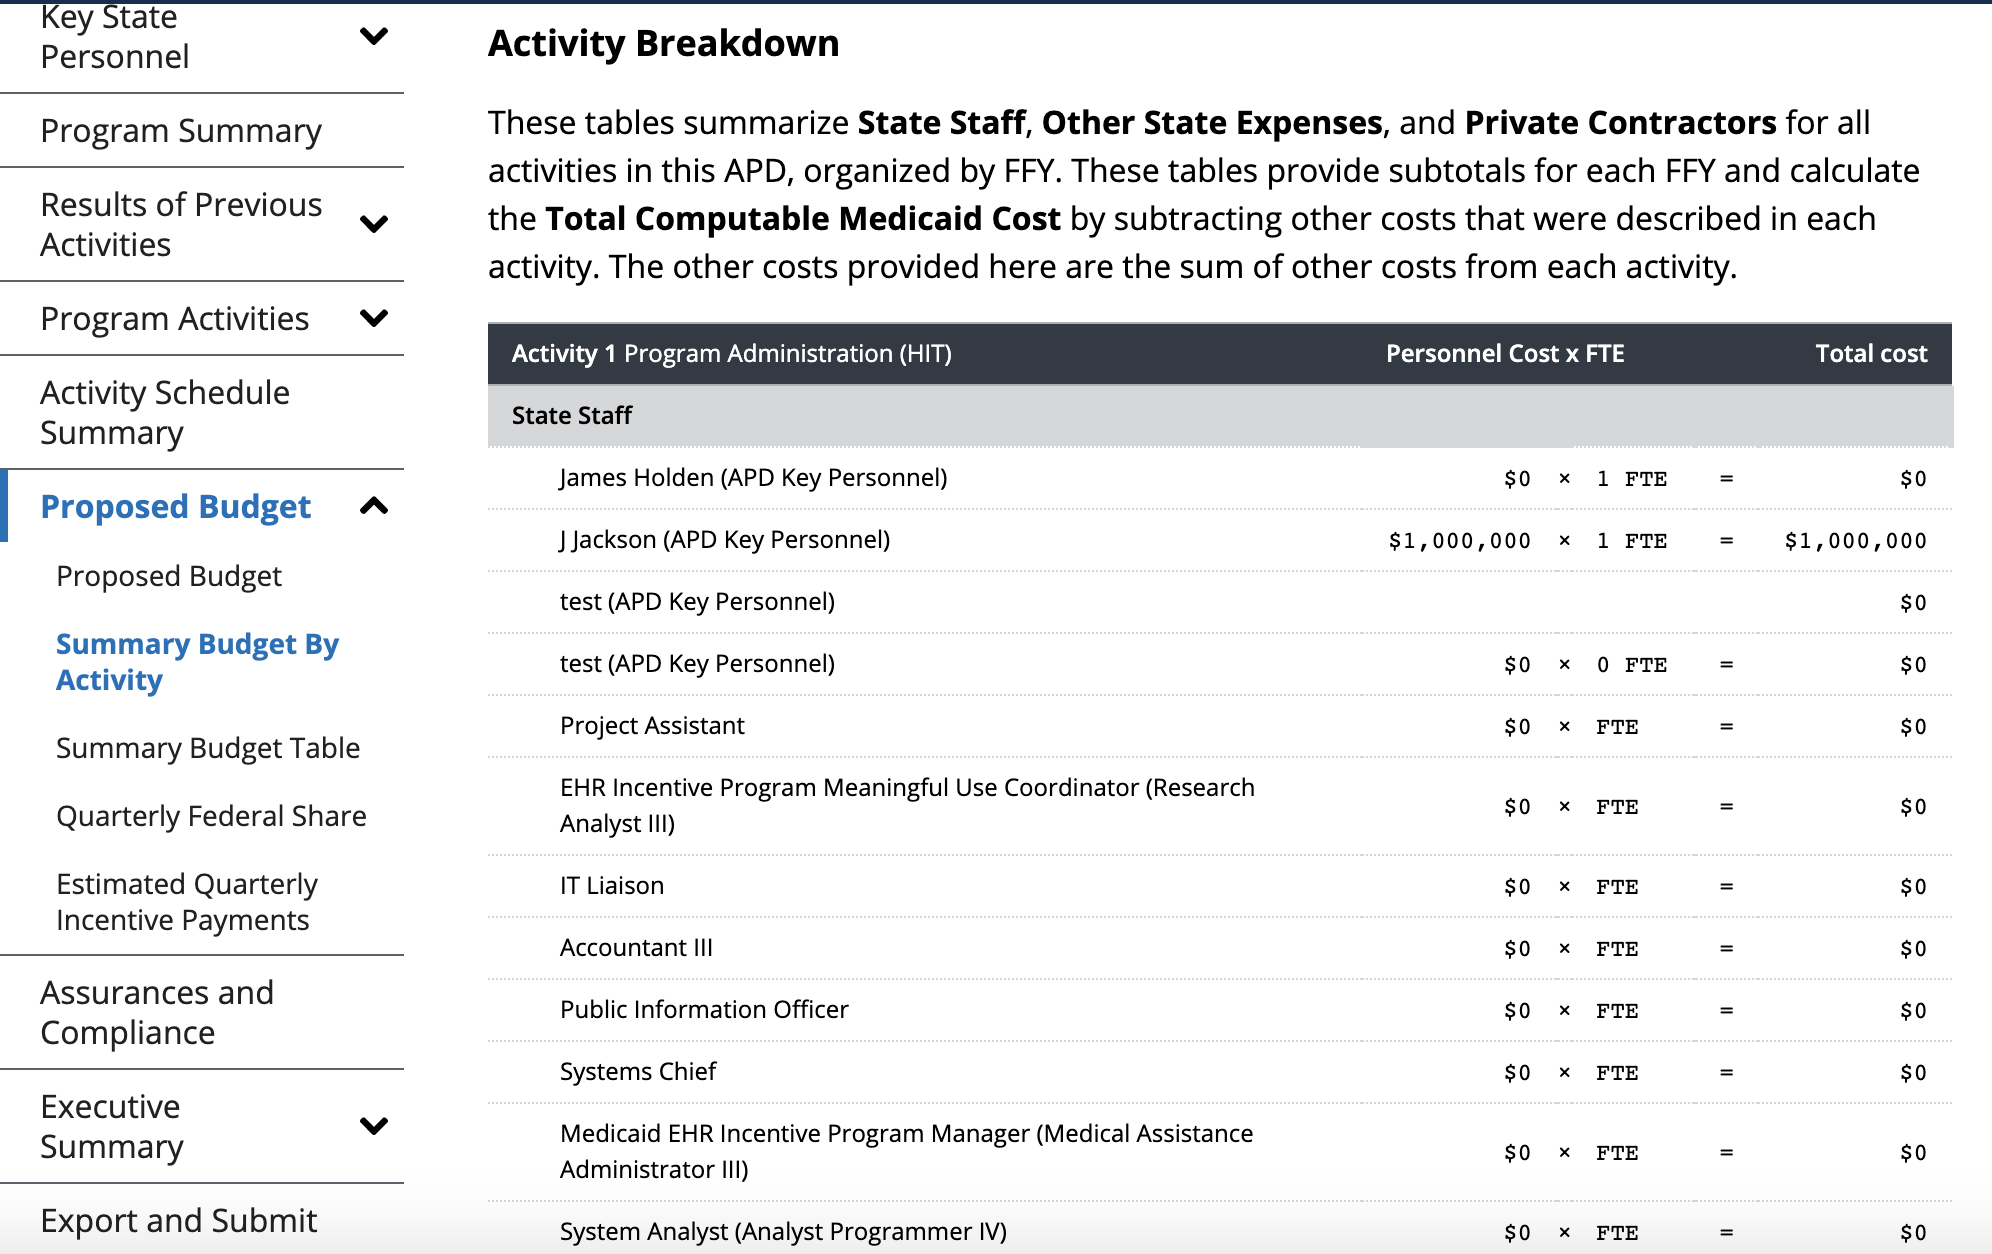Expand the Executive Summary section
1992x1254 pixels.
point(375,1125)
